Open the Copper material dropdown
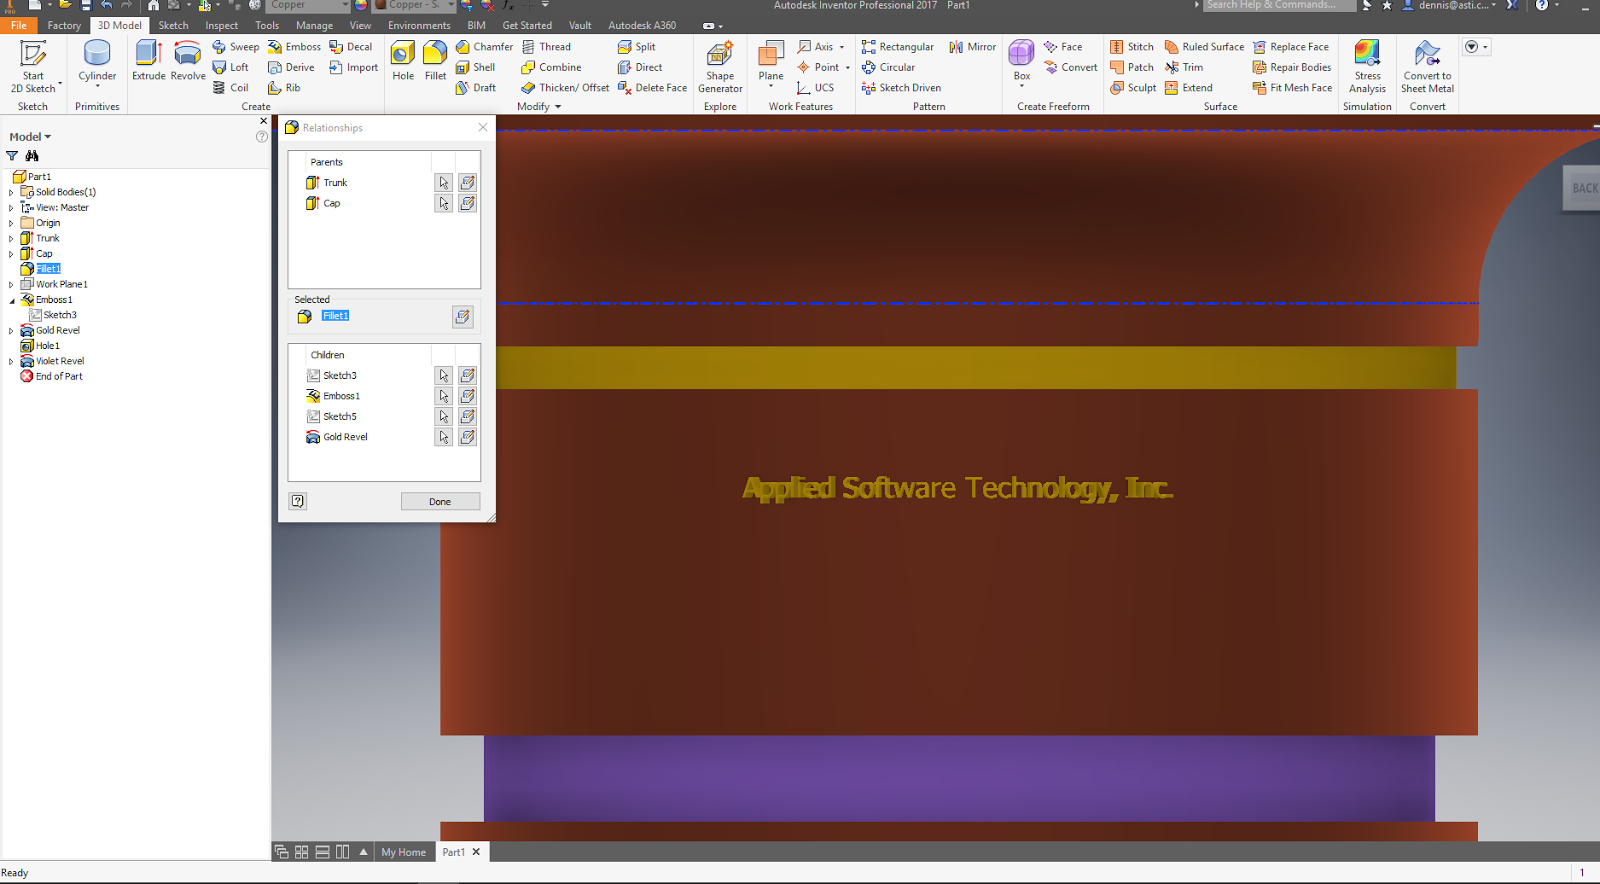 pos(344,5)
